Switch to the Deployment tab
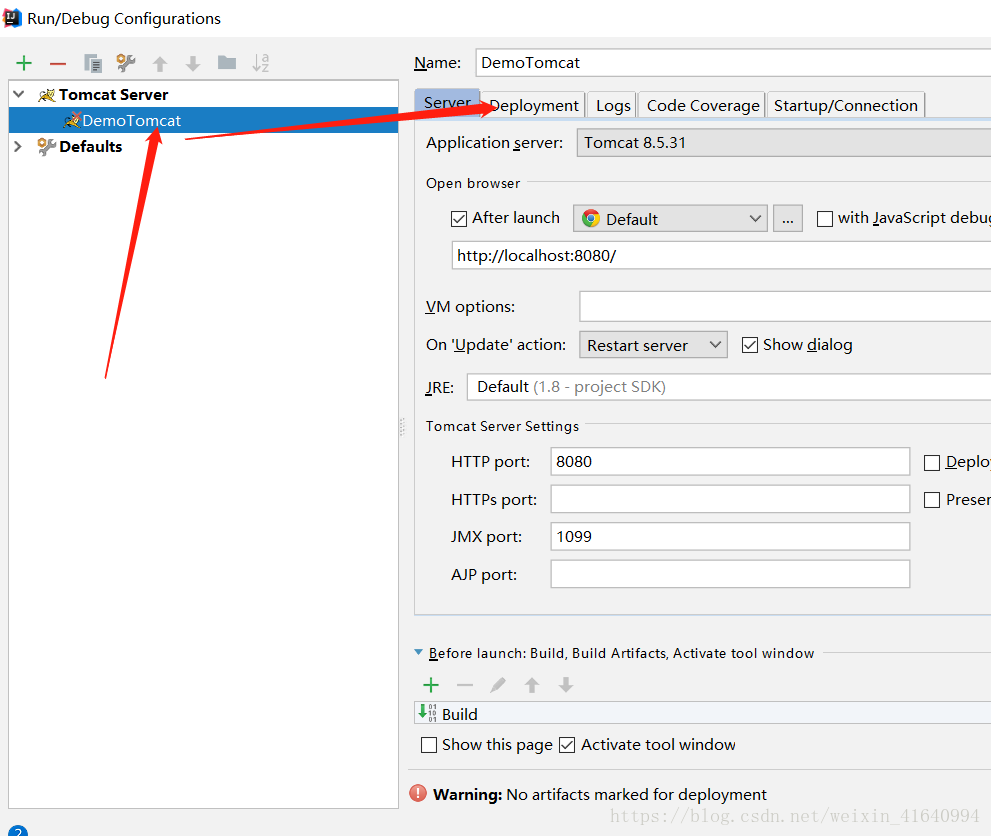Image resolution: width=991 pixels, height=836 pixels. tap(534, 106)
